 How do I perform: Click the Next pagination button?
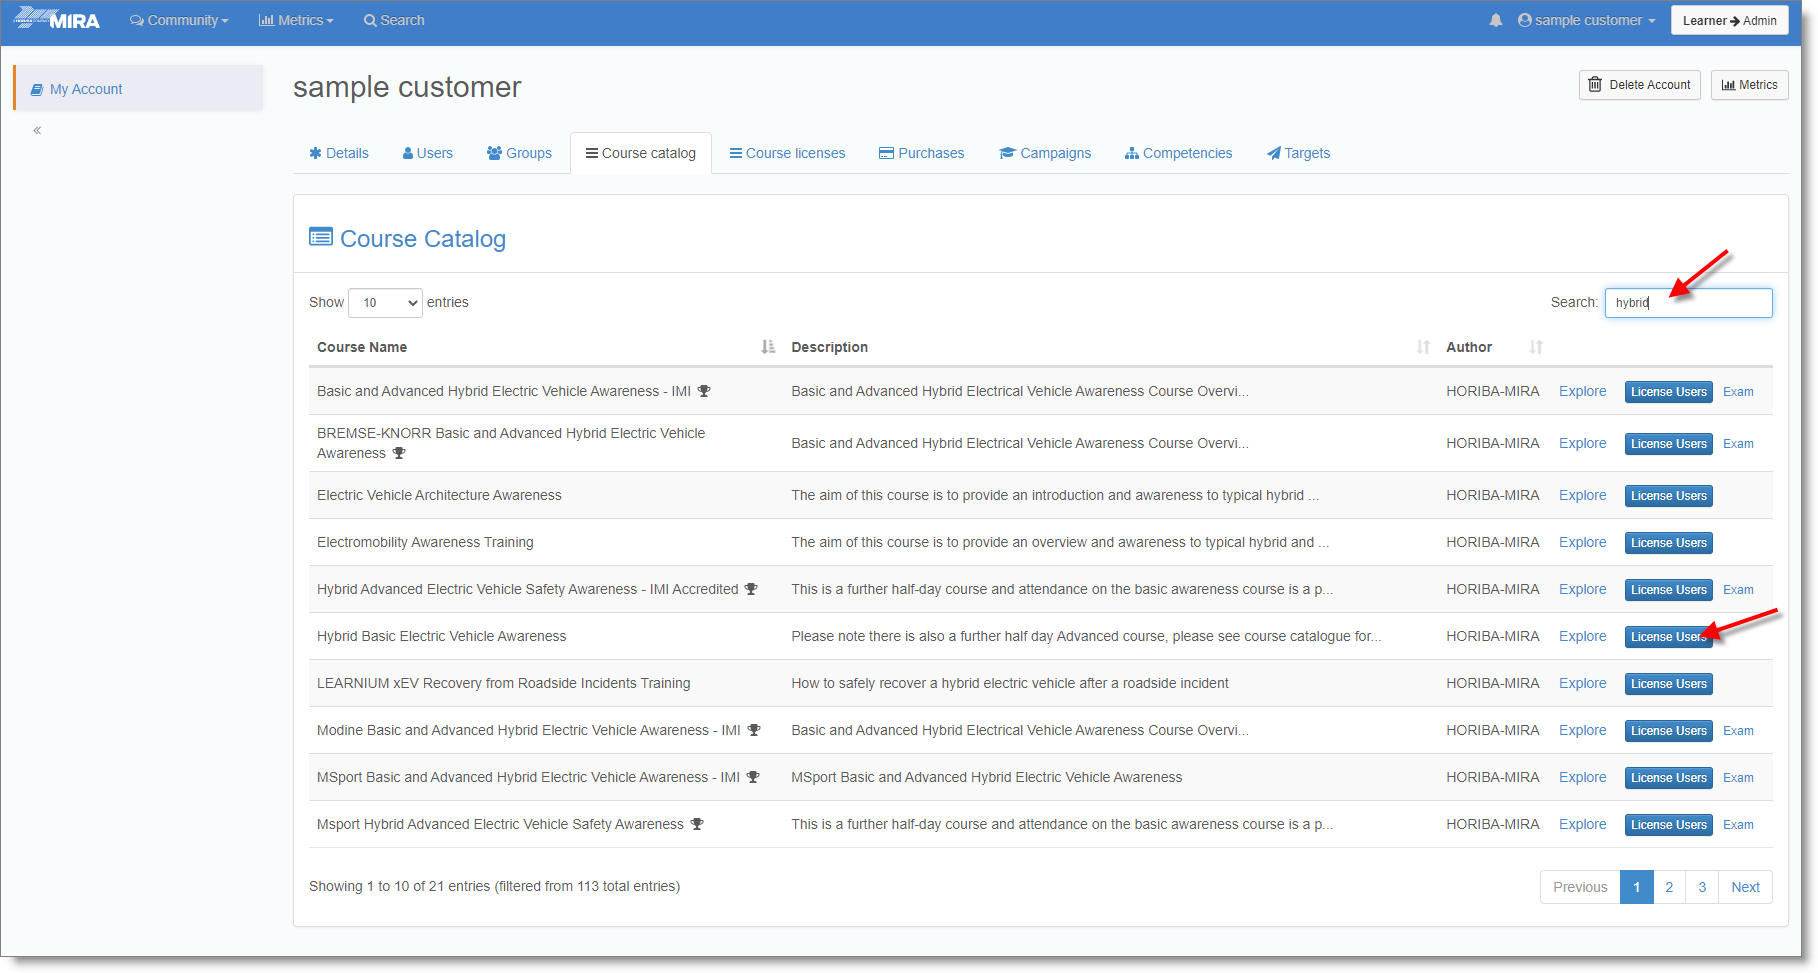click(1745, 887)
